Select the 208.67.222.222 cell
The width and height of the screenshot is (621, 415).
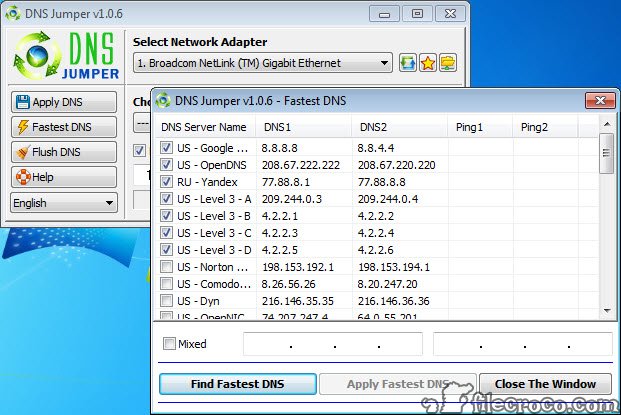tap(301, 165)
